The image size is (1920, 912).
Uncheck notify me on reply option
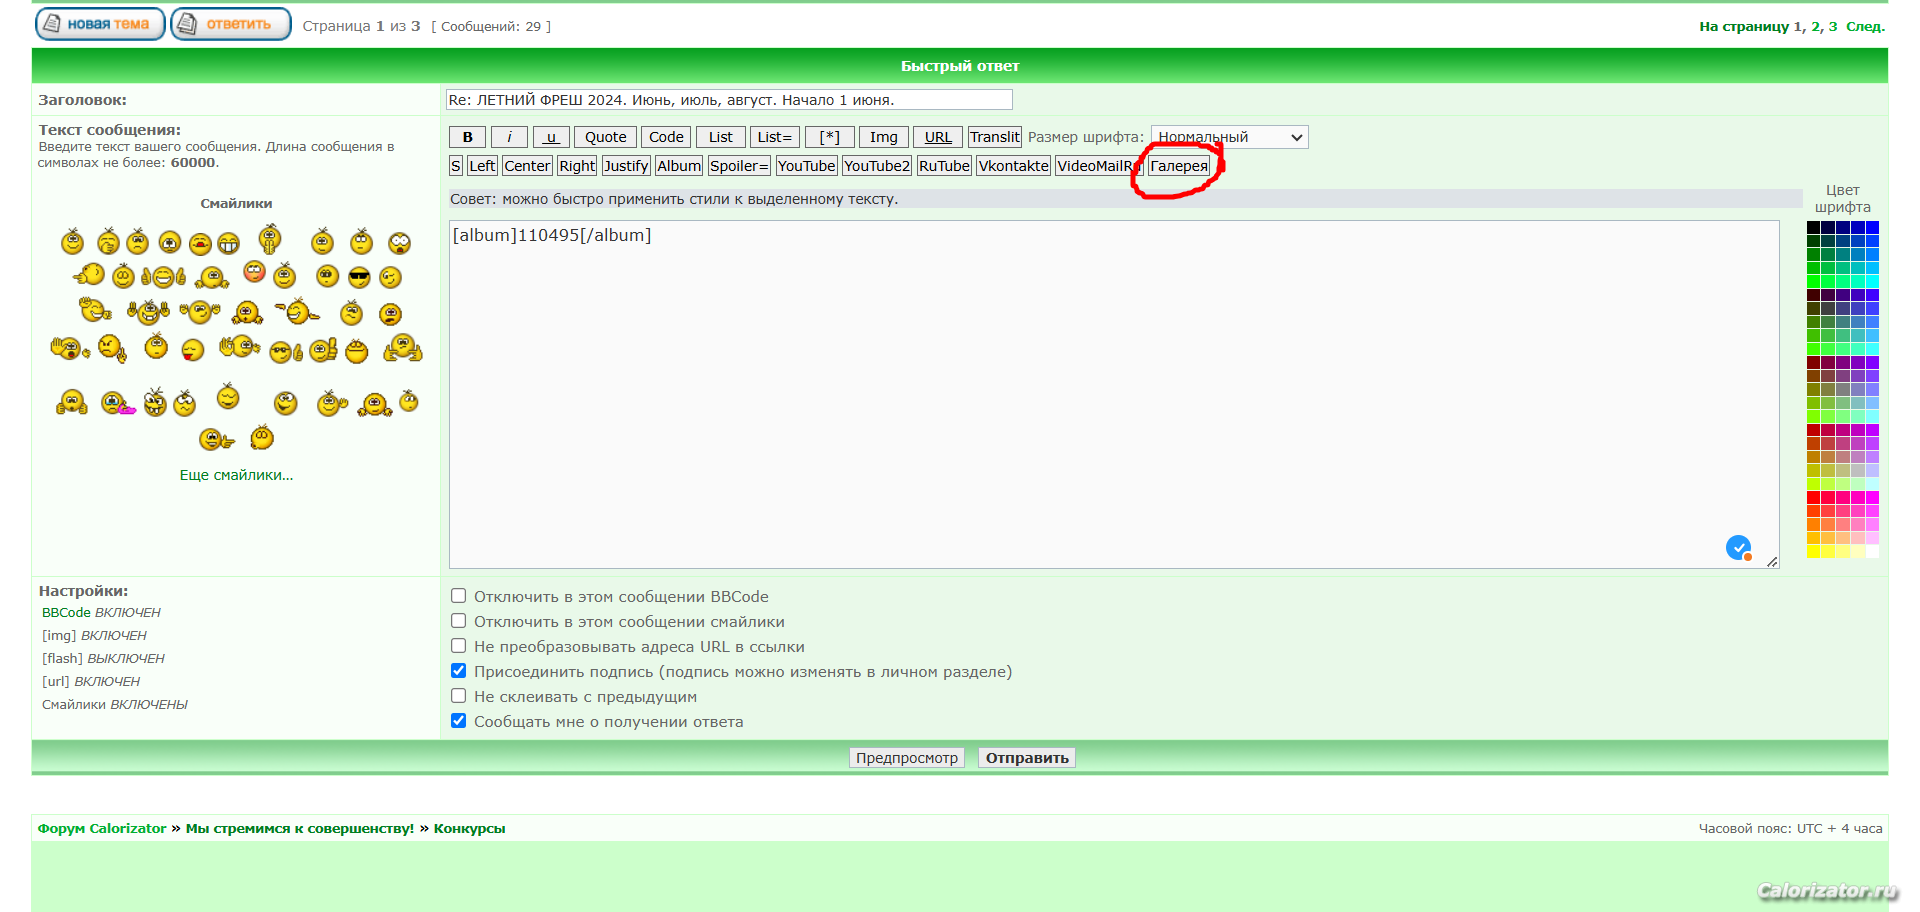[459, 721]
